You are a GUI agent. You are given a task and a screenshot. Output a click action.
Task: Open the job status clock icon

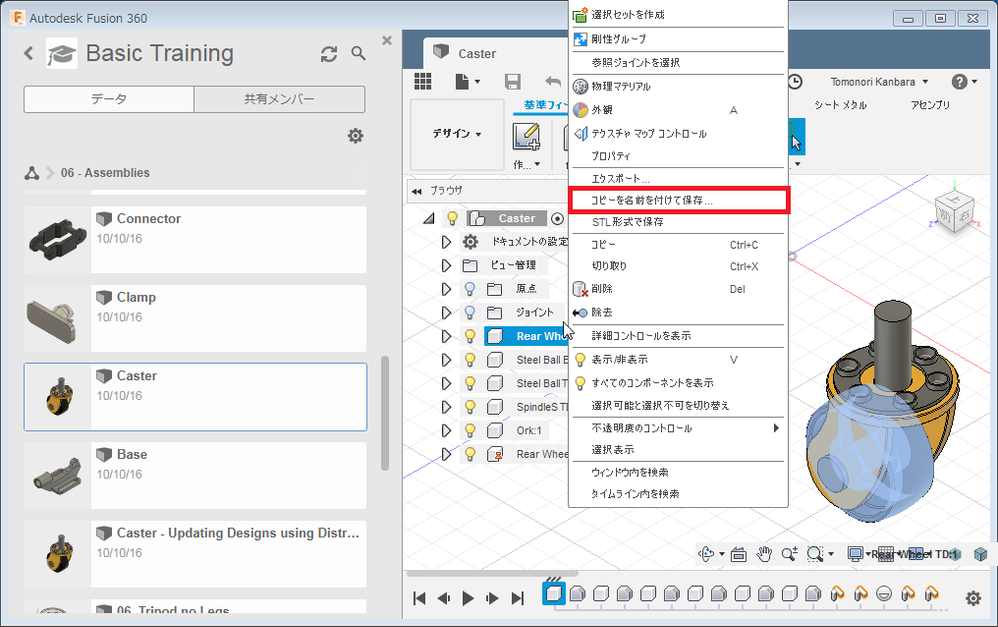point(795,81)
